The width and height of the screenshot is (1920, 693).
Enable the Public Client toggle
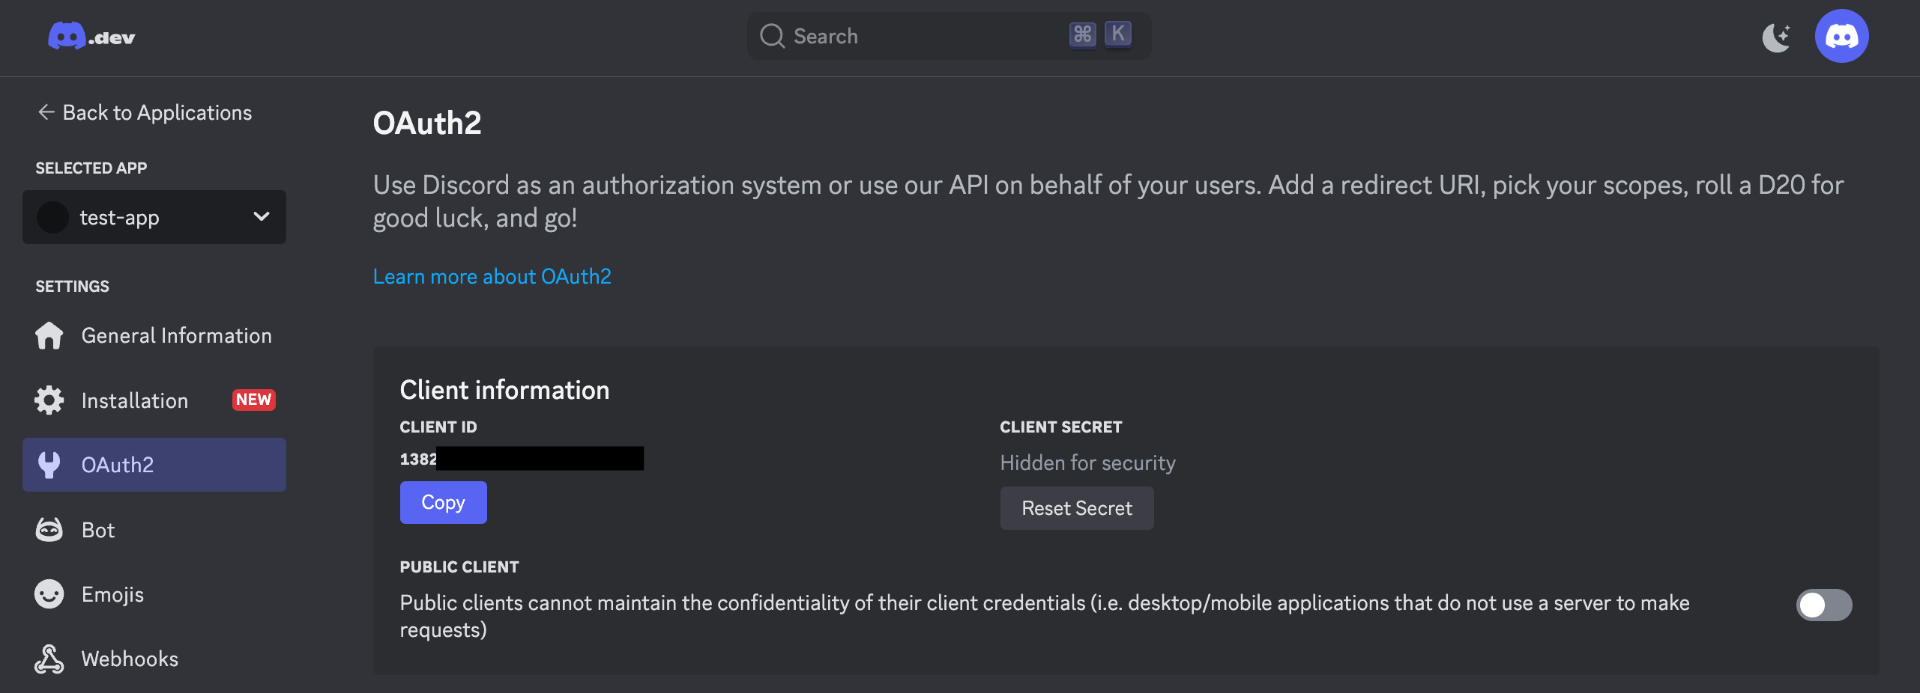tap(1824, 605)
